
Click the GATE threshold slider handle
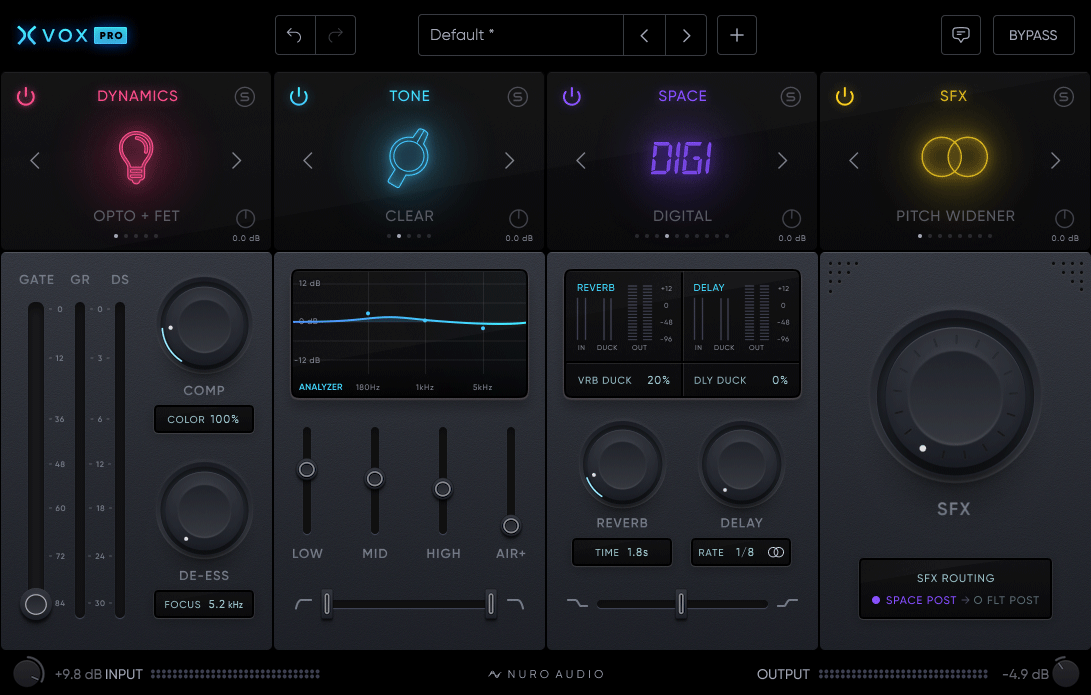35,605
